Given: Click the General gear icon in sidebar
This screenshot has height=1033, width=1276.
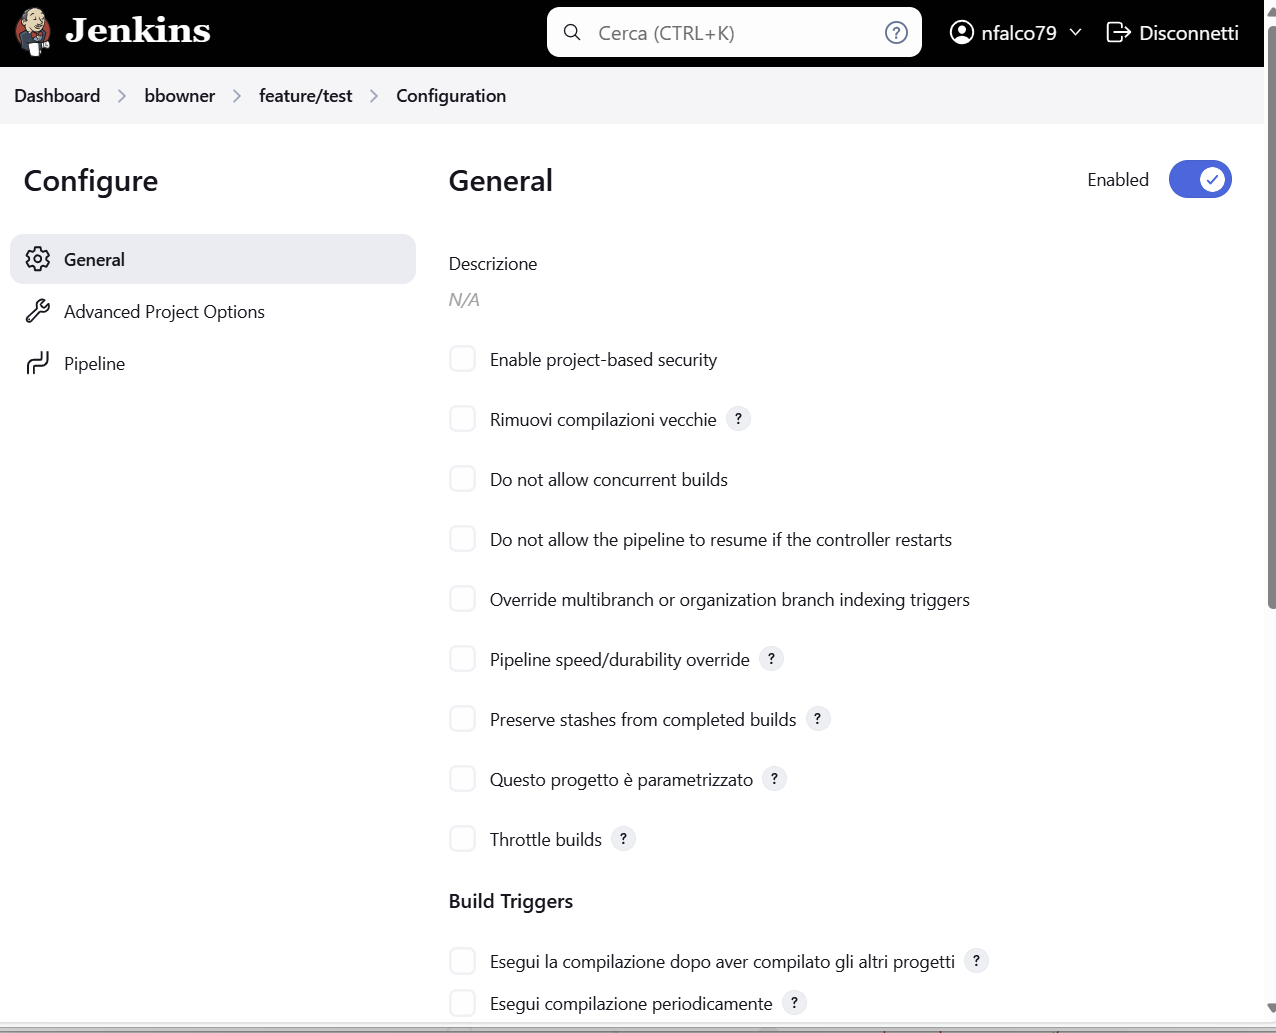Looking at the screenshot, I should (x=38, y=259).
